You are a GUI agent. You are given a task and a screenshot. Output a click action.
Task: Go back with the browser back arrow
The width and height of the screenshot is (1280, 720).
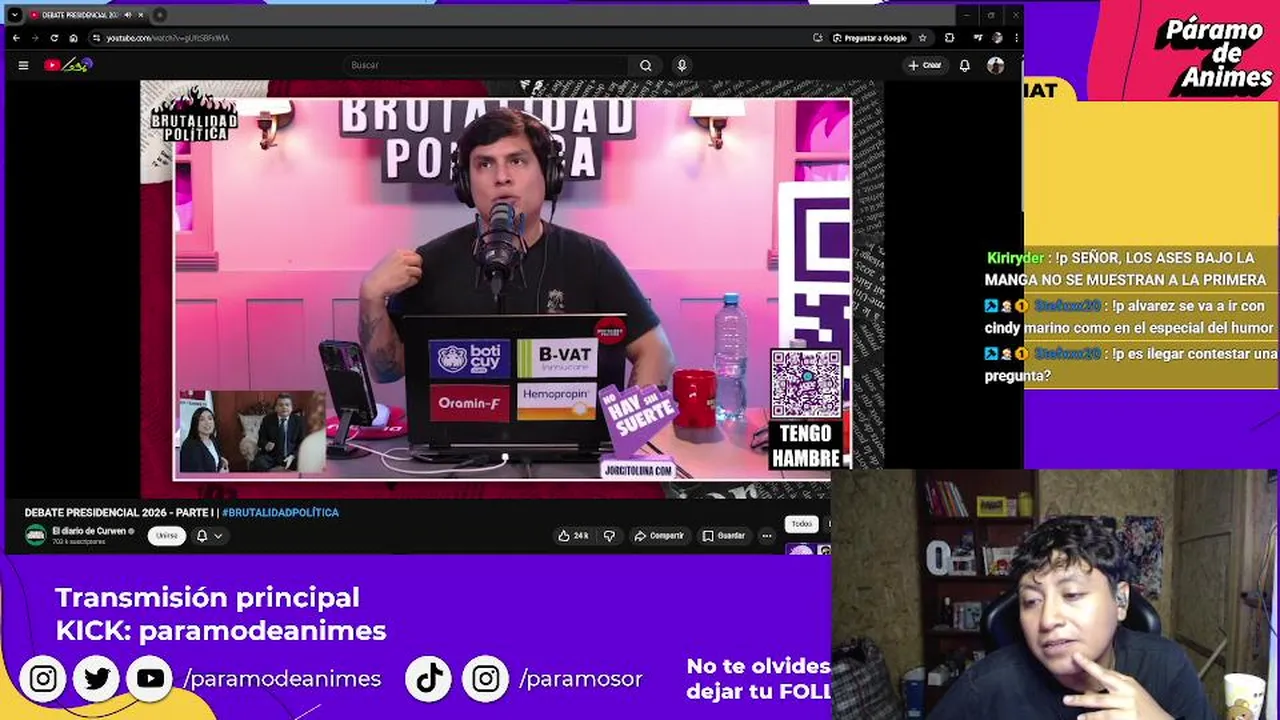[x=16, y=38]
